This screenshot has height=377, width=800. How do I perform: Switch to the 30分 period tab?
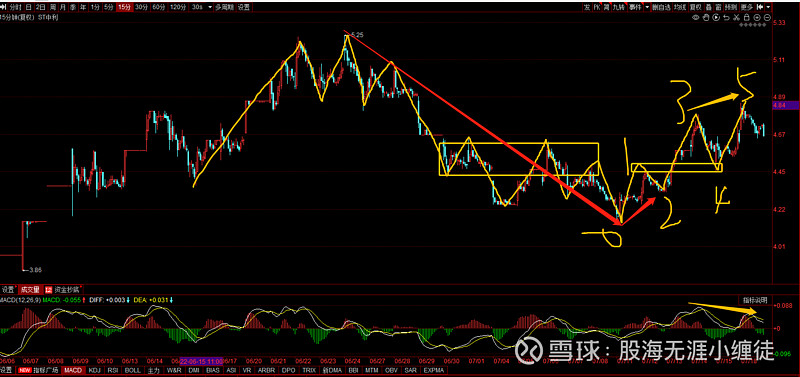point(141,7)
